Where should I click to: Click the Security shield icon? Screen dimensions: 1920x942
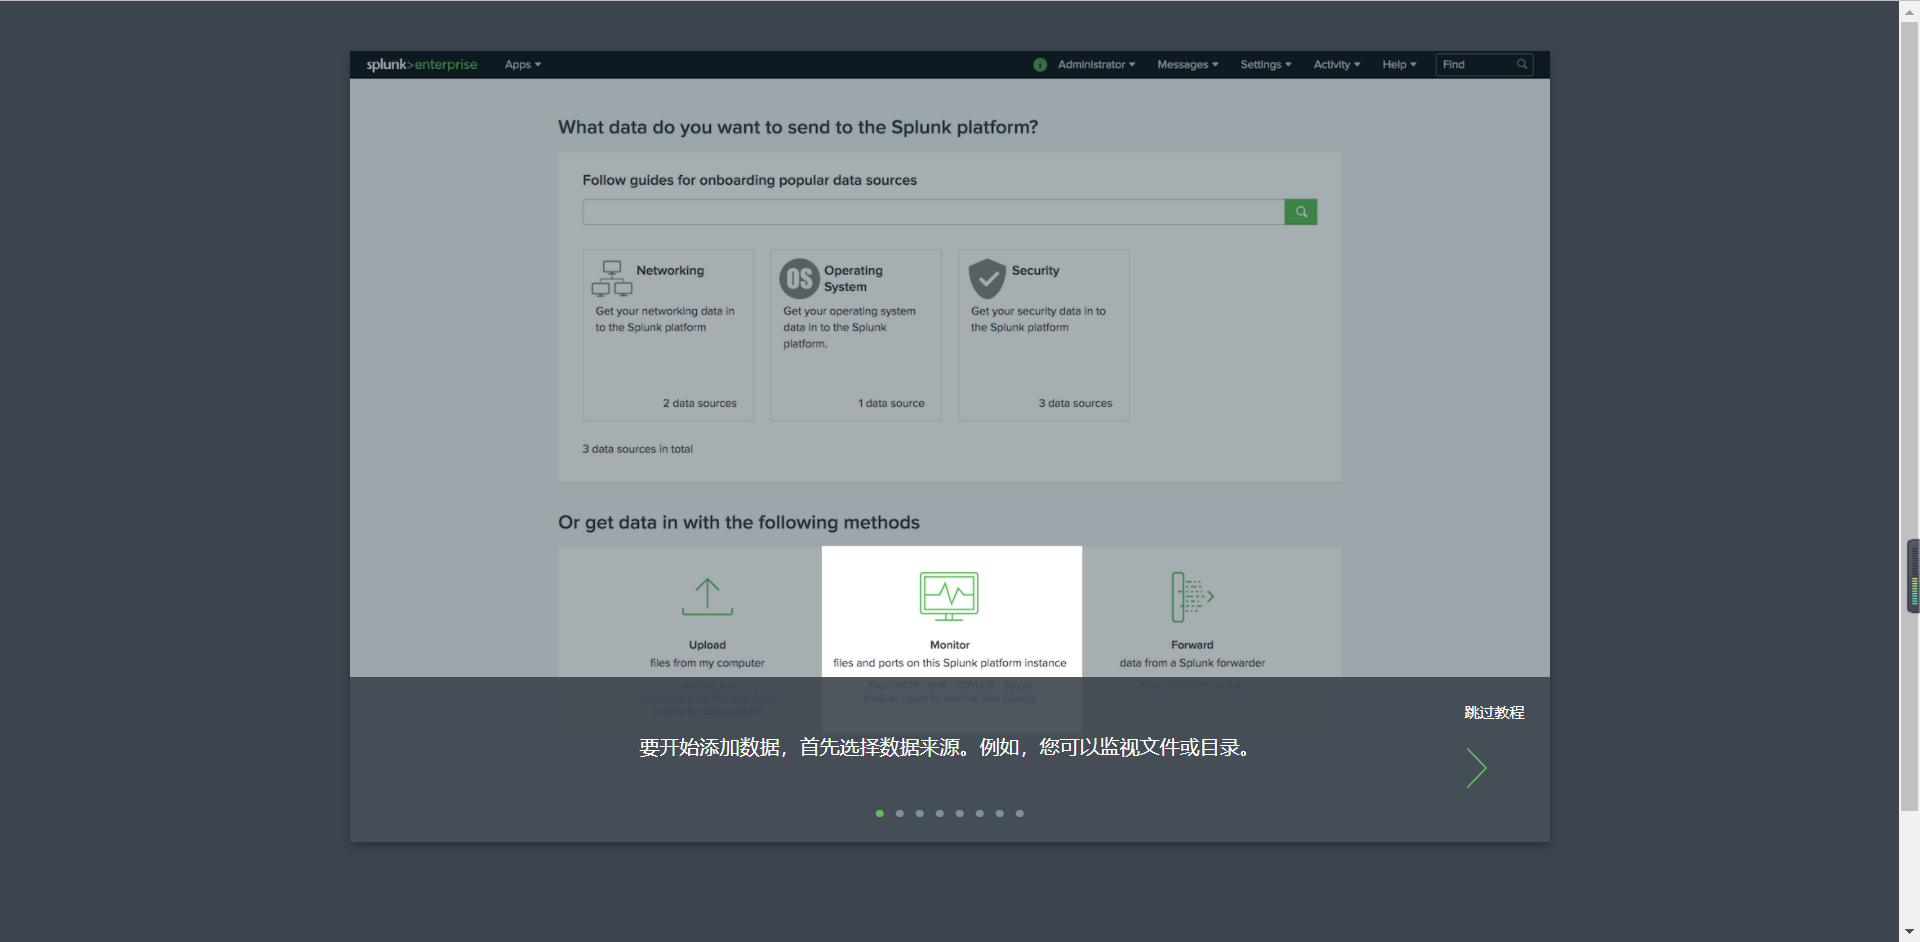(987, 279)
